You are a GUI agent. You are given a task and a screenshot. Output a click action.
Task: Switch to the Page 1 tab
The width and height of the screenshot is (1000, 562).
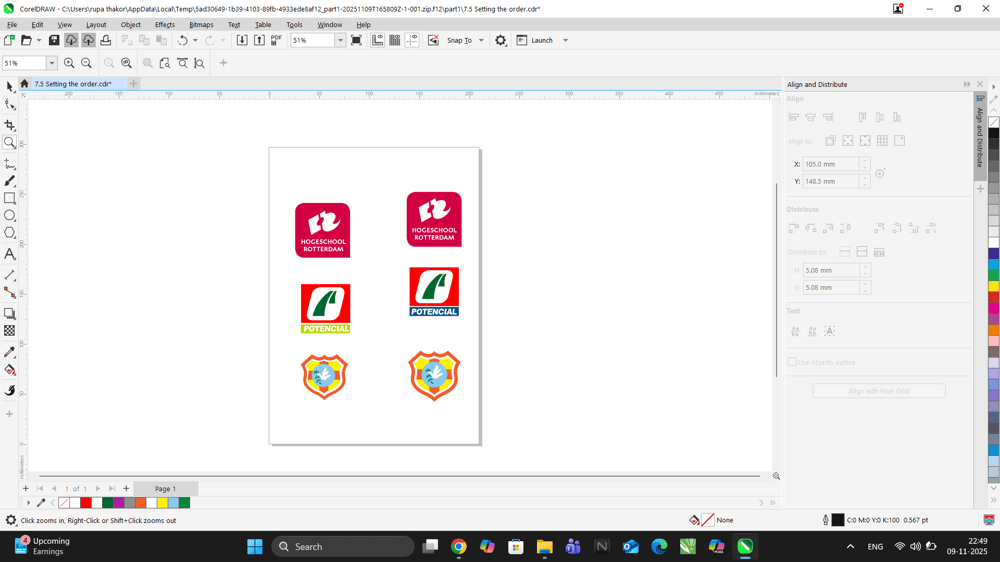tap(165, 489)
